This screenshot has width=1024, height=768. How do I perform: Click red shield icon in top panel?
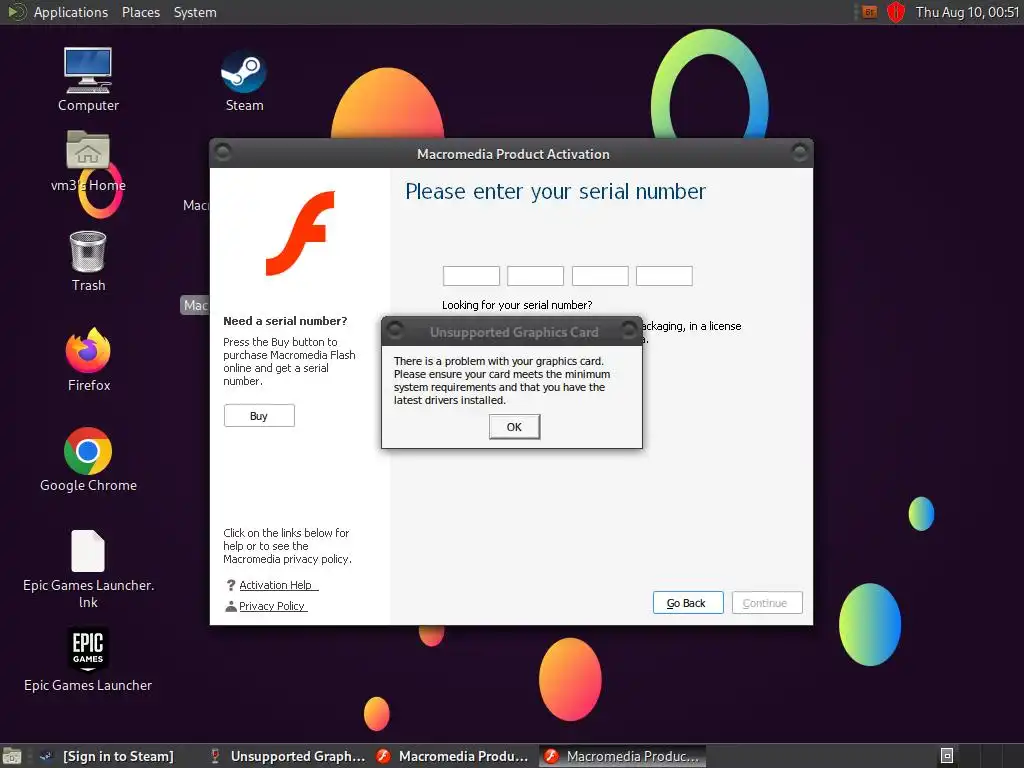click(896, 12)
